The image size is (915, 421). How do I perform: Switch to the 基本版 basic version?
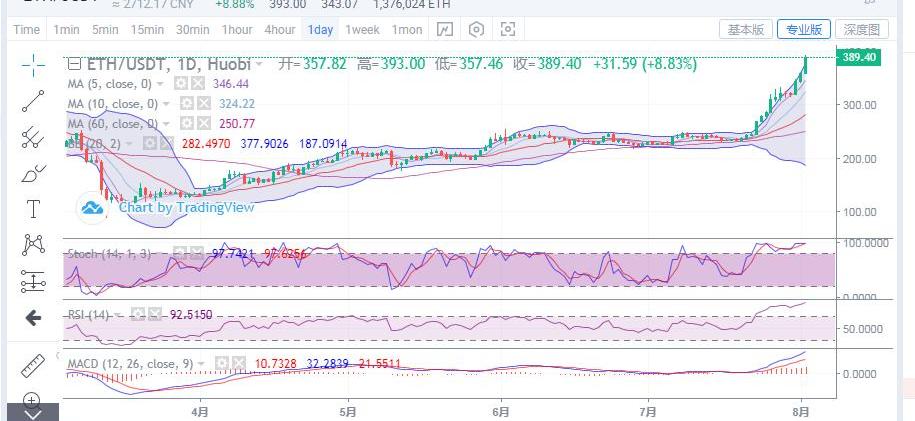pos(746,29)
